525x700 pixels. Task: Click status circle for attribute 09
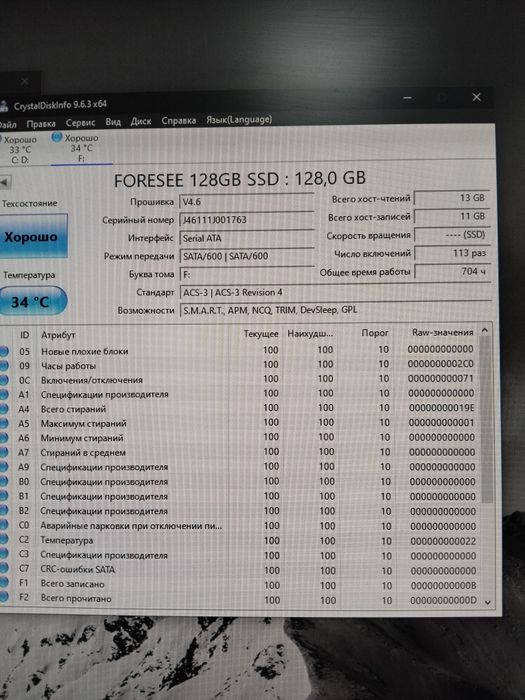point(4,366)
